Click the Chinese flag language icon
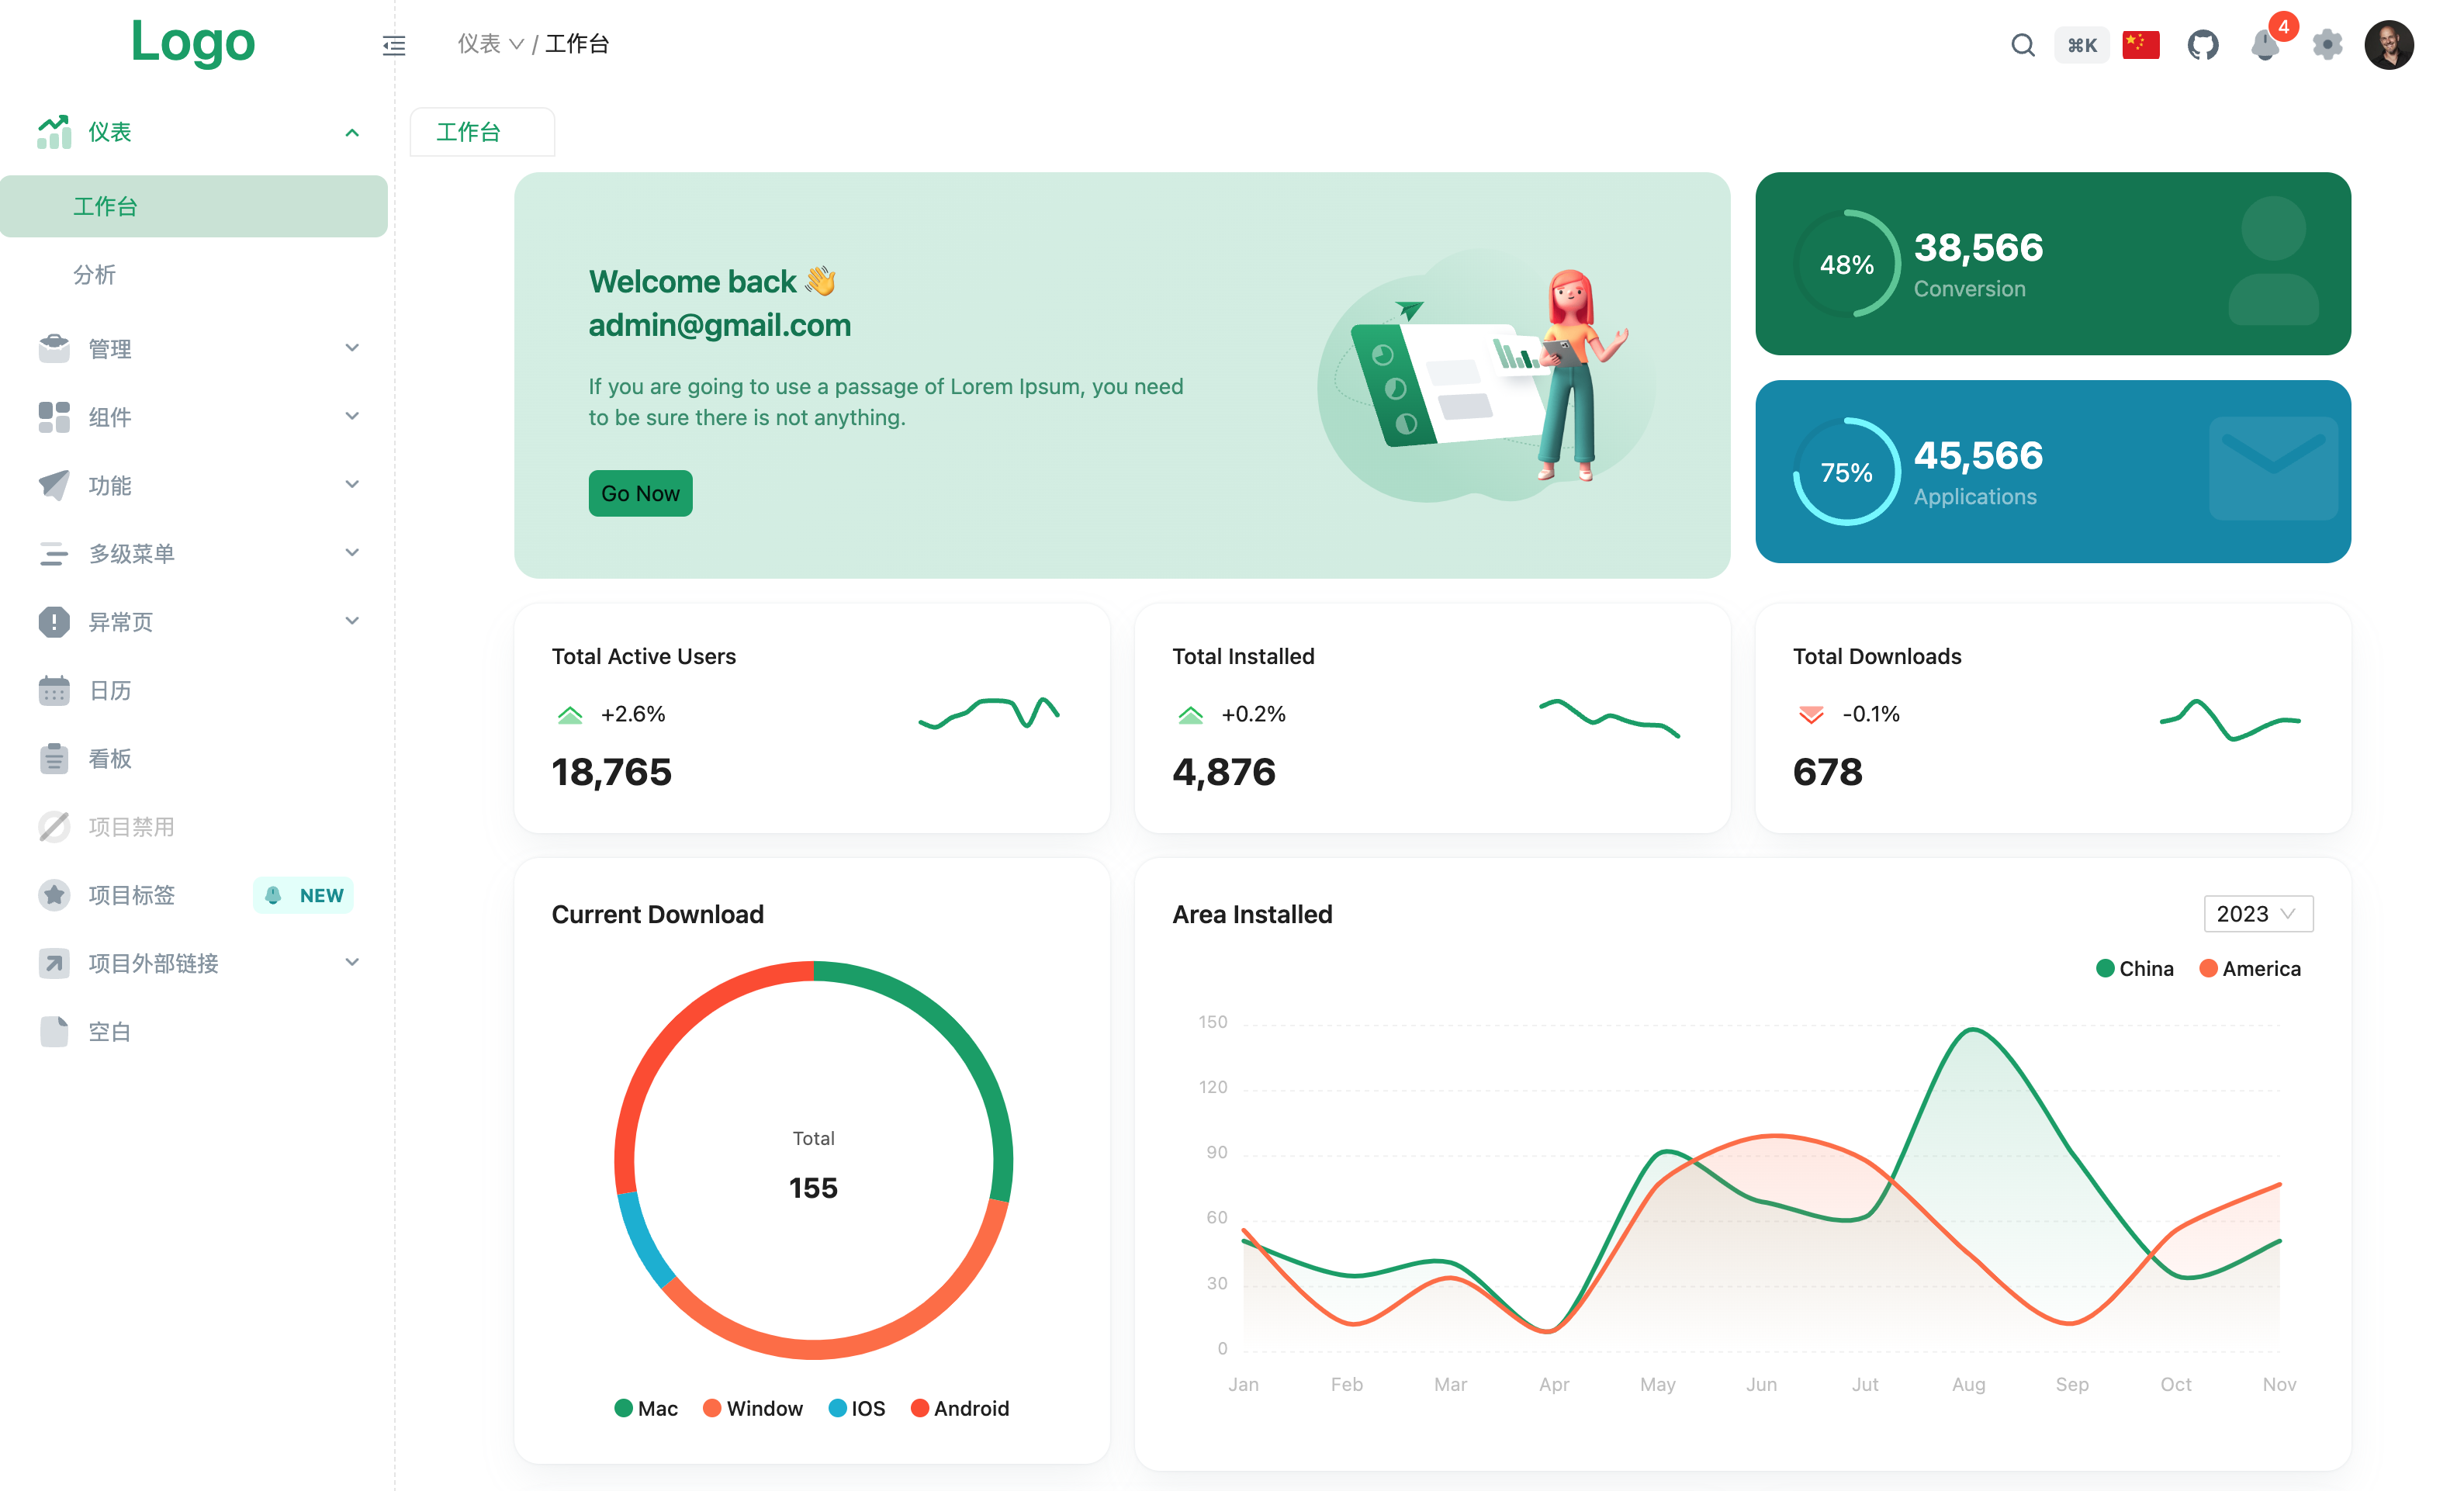This screenshot has width=2464, height=1491. [2140, 45]
